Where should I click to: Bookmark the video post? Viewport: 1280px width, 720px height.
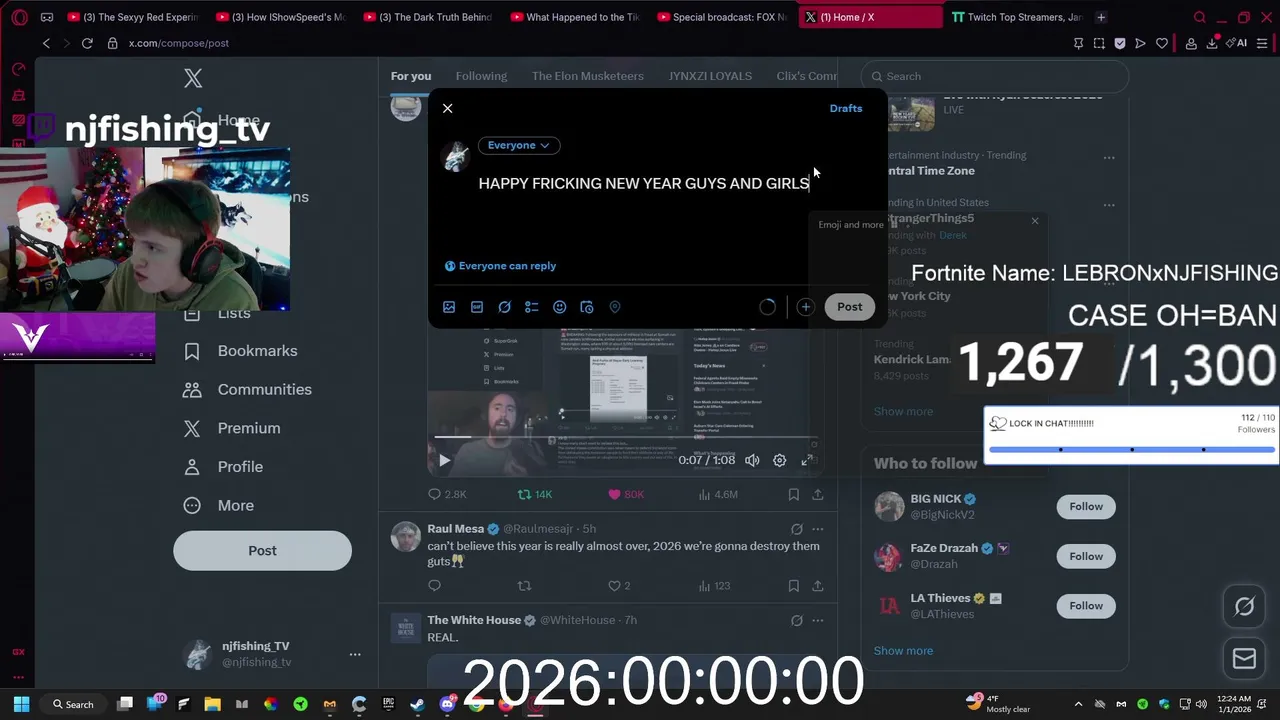coord(793,494)
